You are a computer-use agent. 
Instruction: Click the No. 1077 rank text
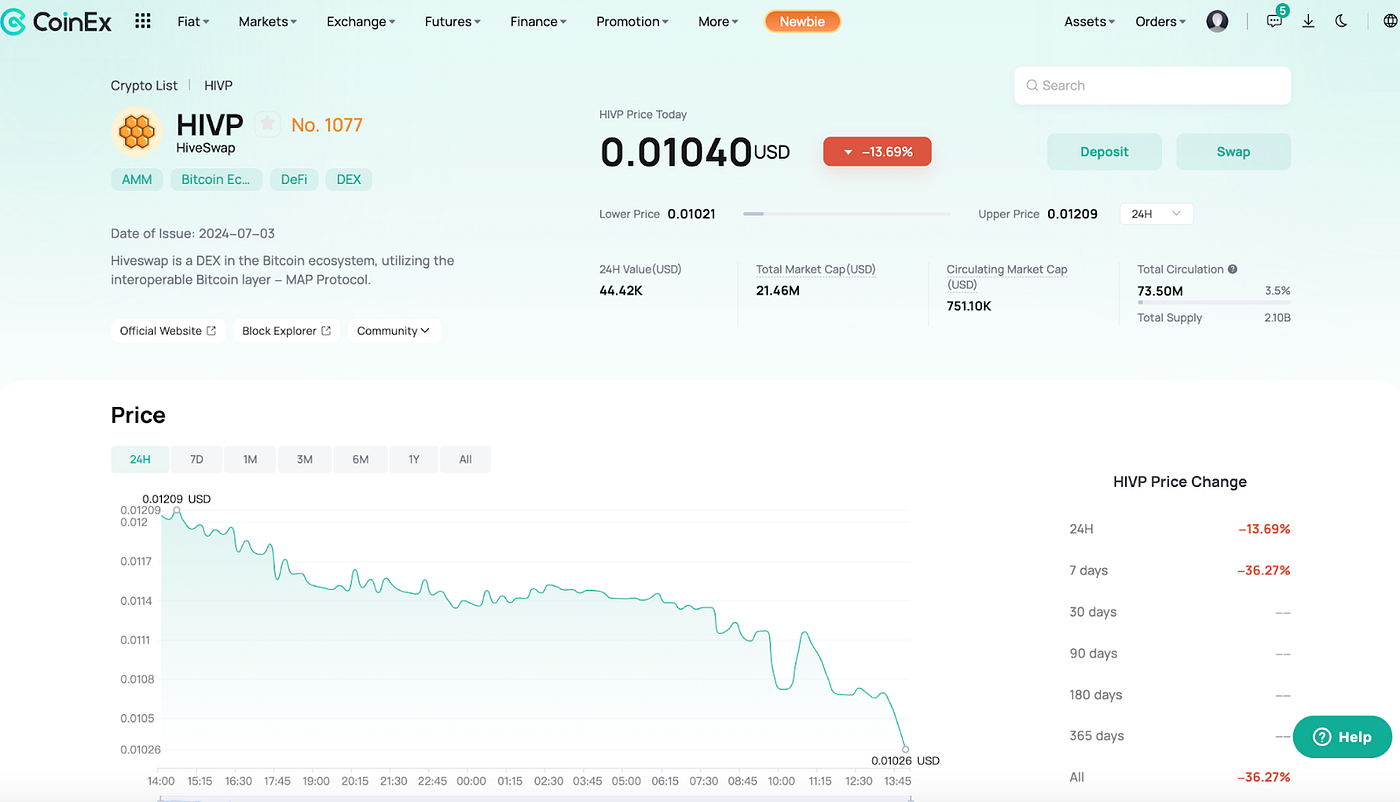[x=327, y=125]
